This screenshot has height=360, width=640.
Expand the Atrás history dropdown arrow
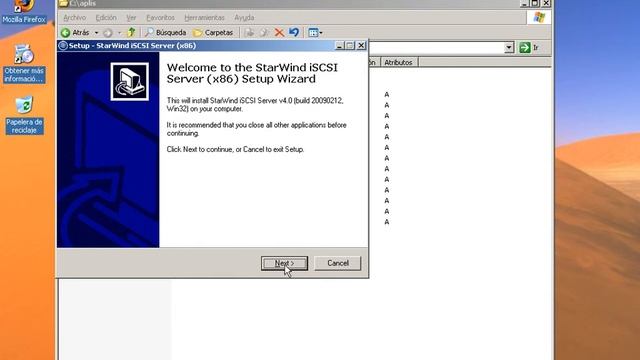tap(97, 33)
